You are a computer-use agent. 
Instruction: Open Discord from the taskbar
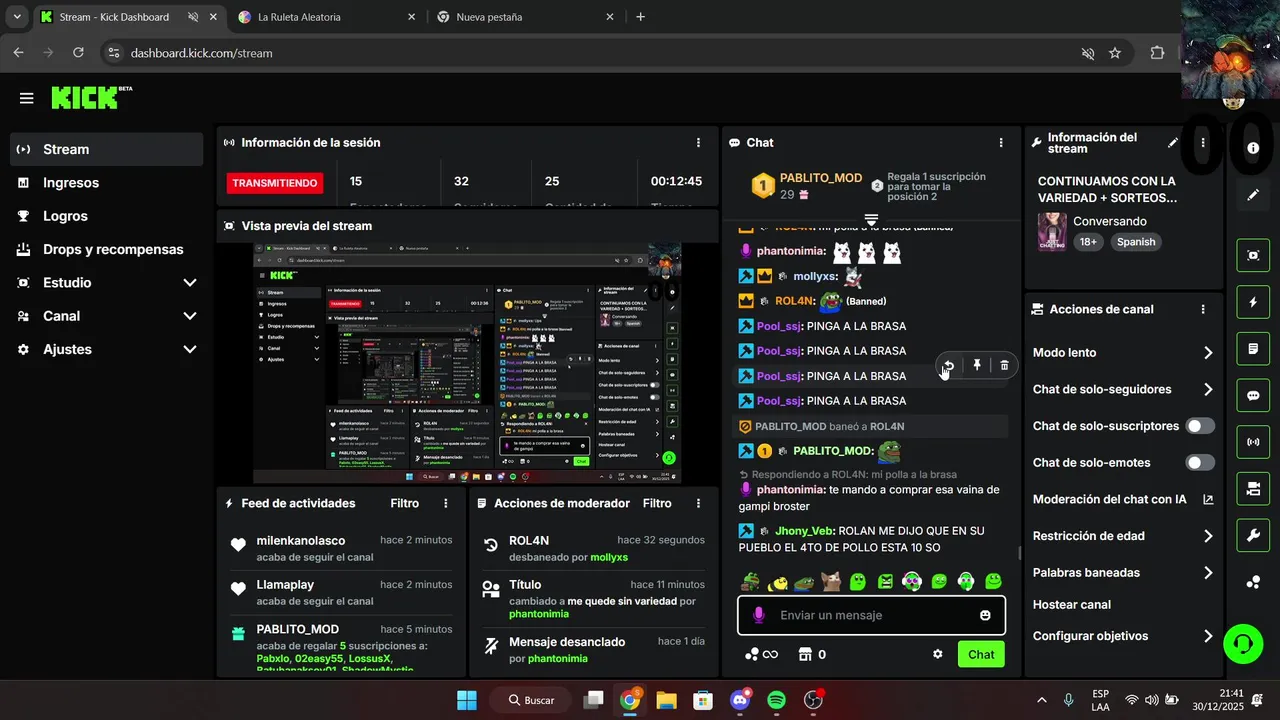(740, 700)
